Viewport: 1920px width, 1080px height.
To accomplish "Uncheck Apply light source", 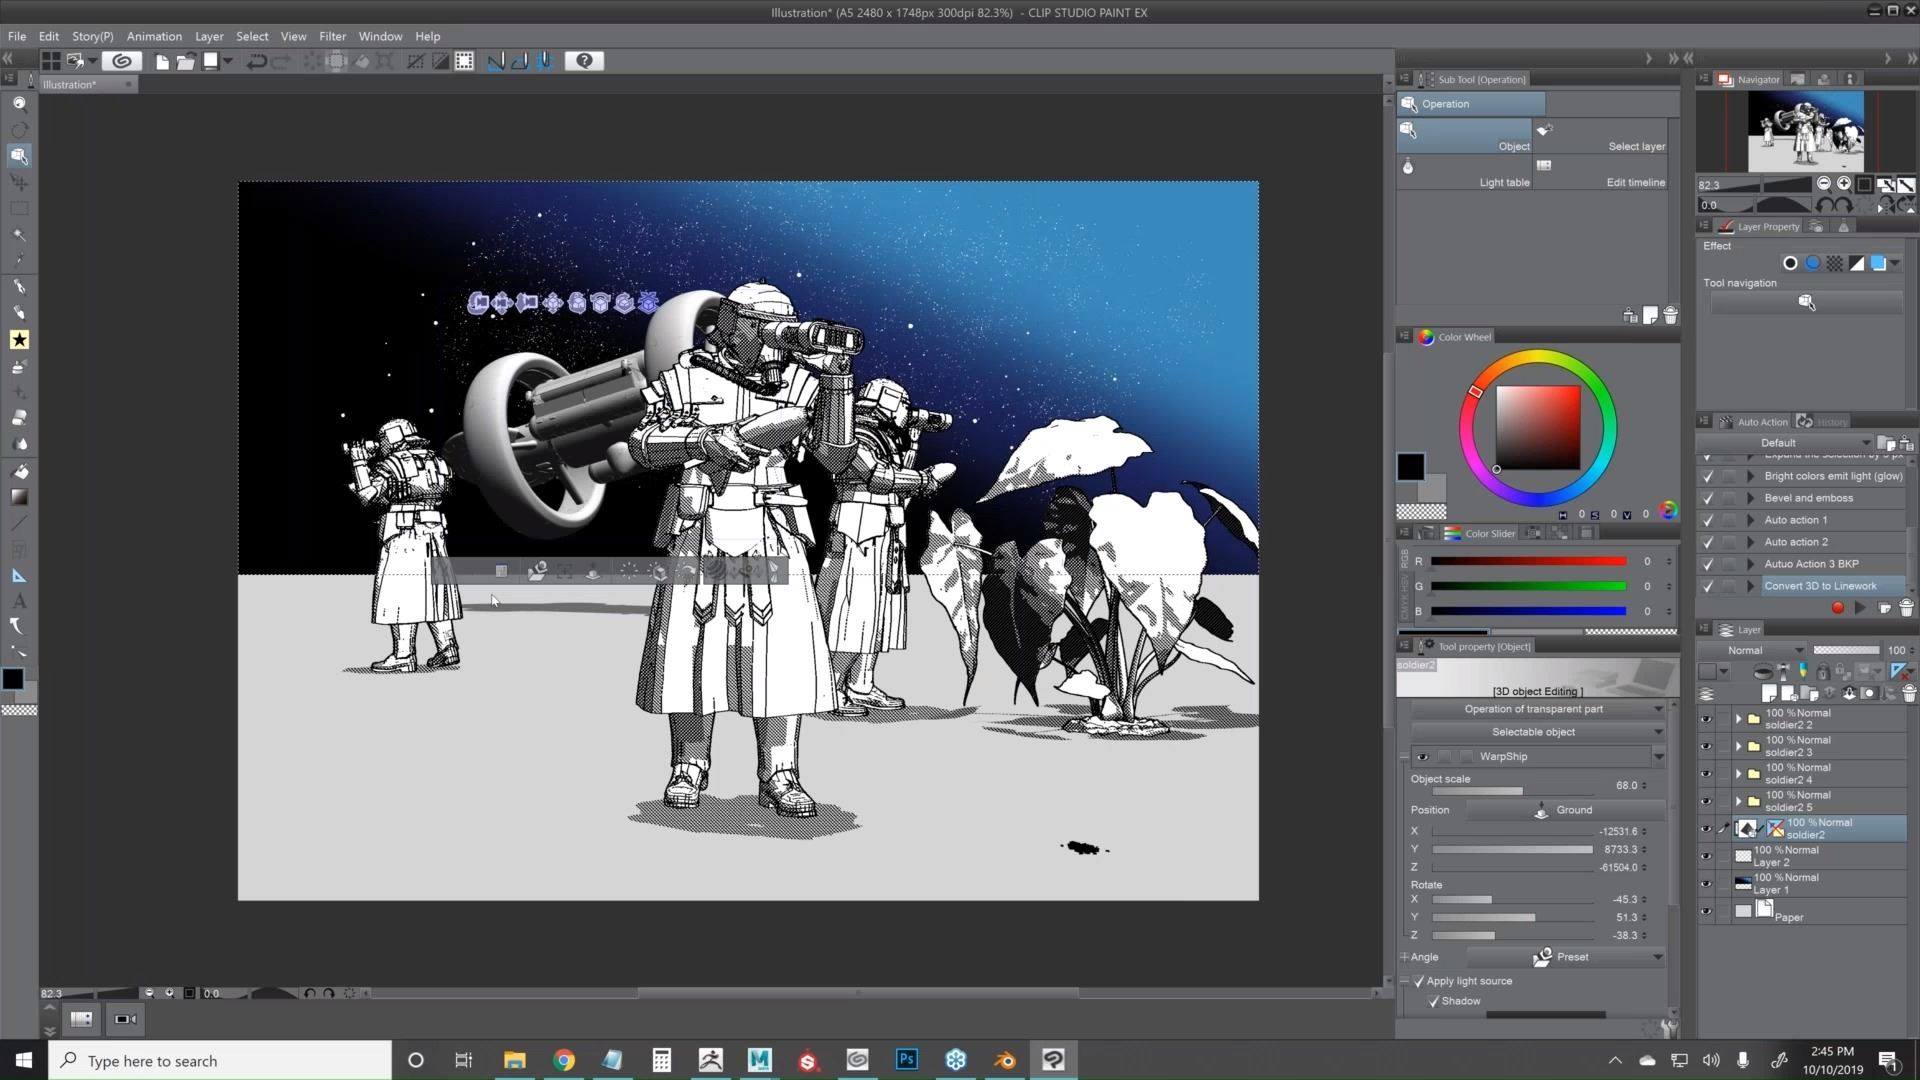I will [1419, 981].
